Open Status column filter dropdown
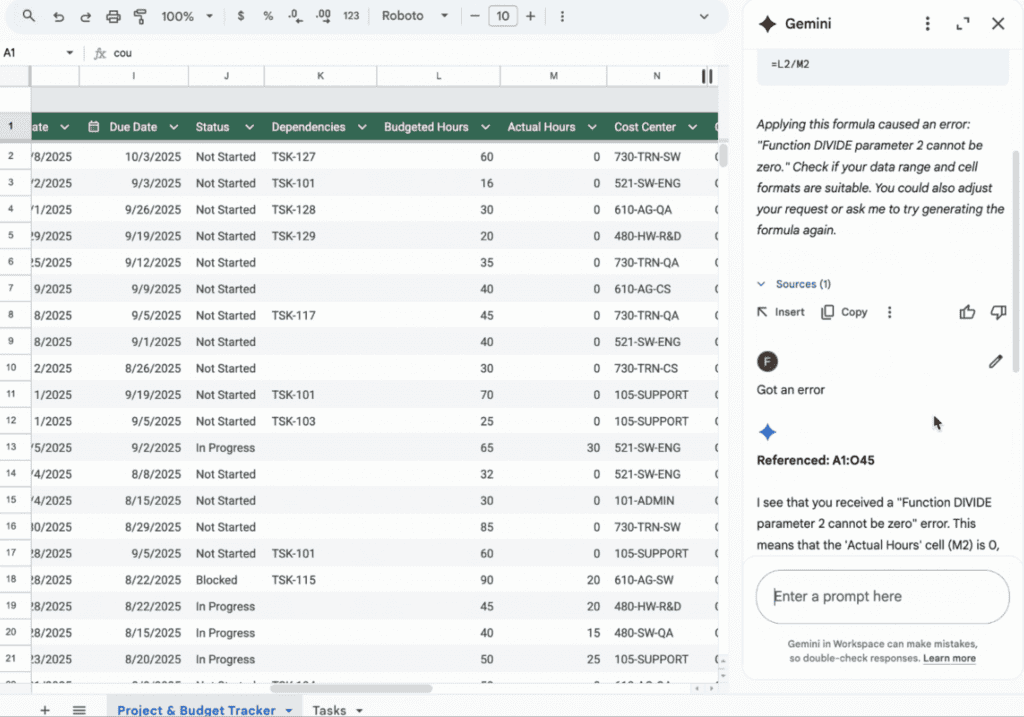This screenshot has height=717, width=1024. [249, 127]
